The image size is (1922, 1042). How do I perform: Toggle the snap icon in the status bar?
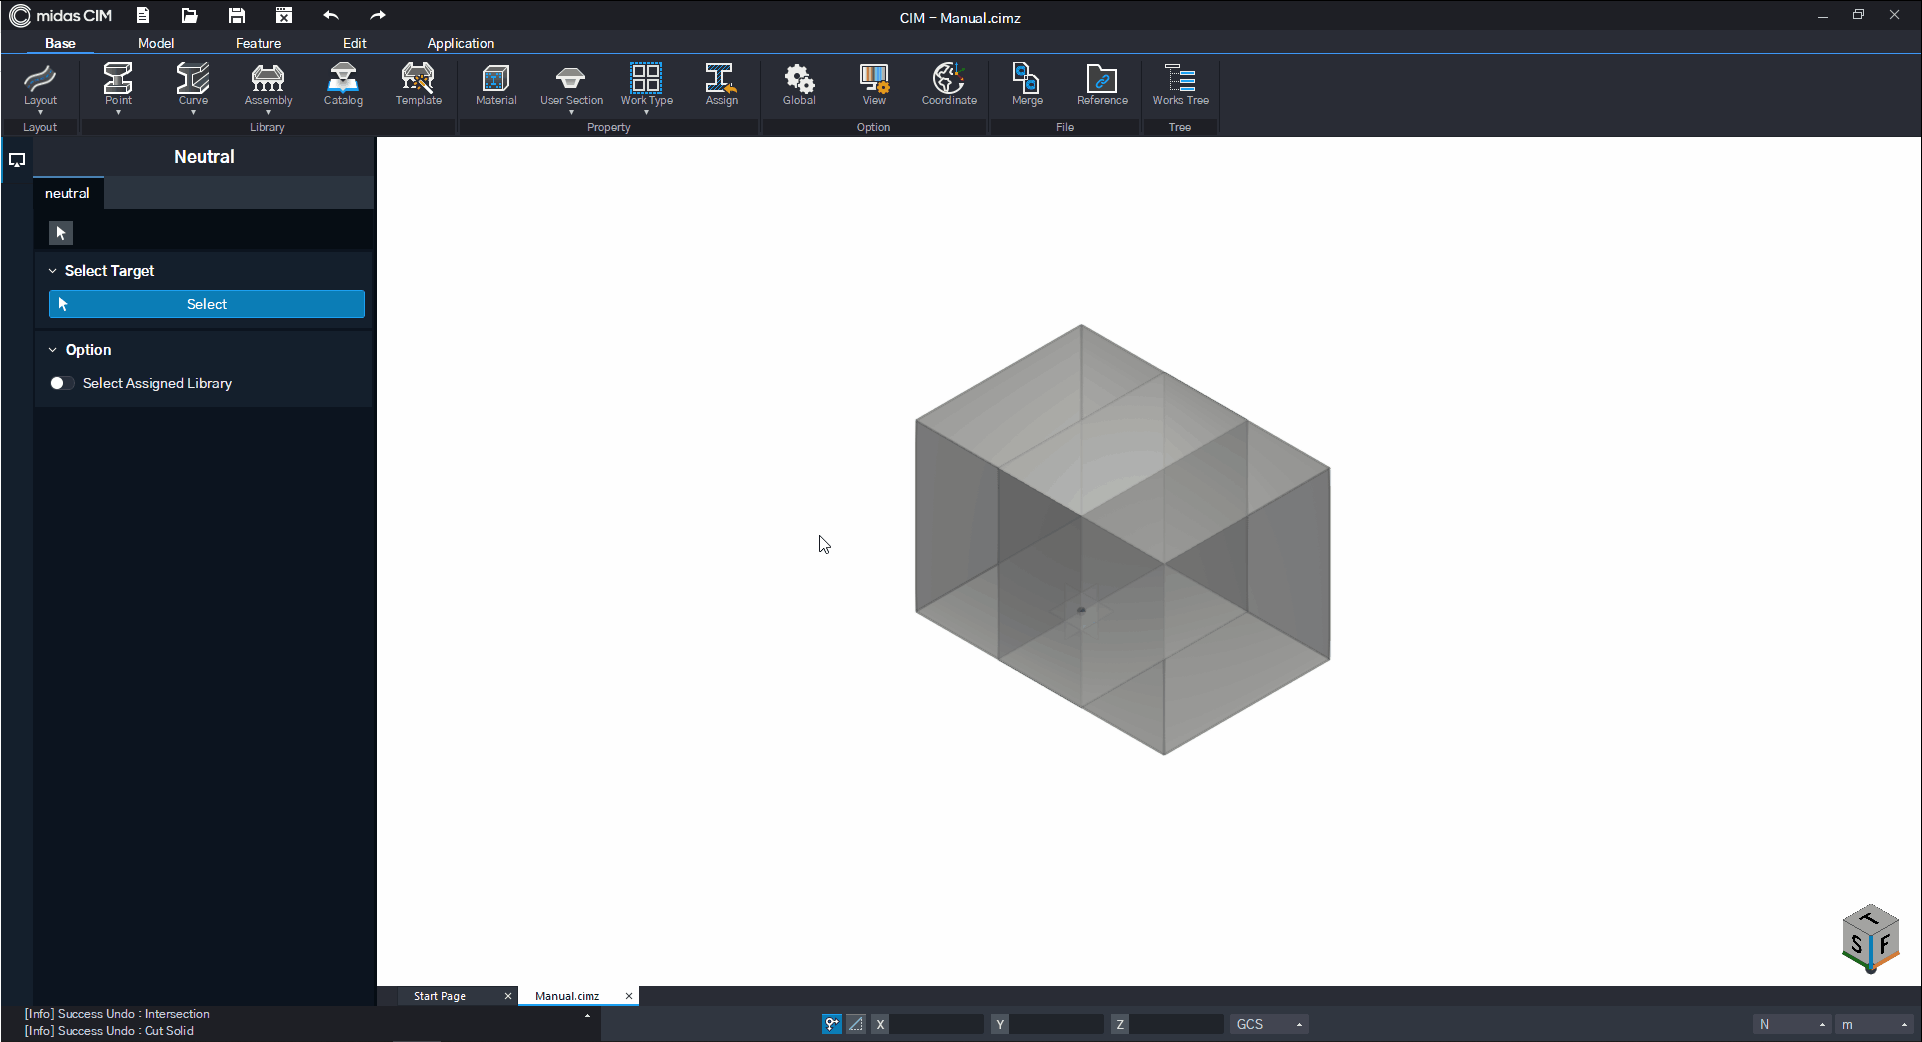tap(831, 1024)
